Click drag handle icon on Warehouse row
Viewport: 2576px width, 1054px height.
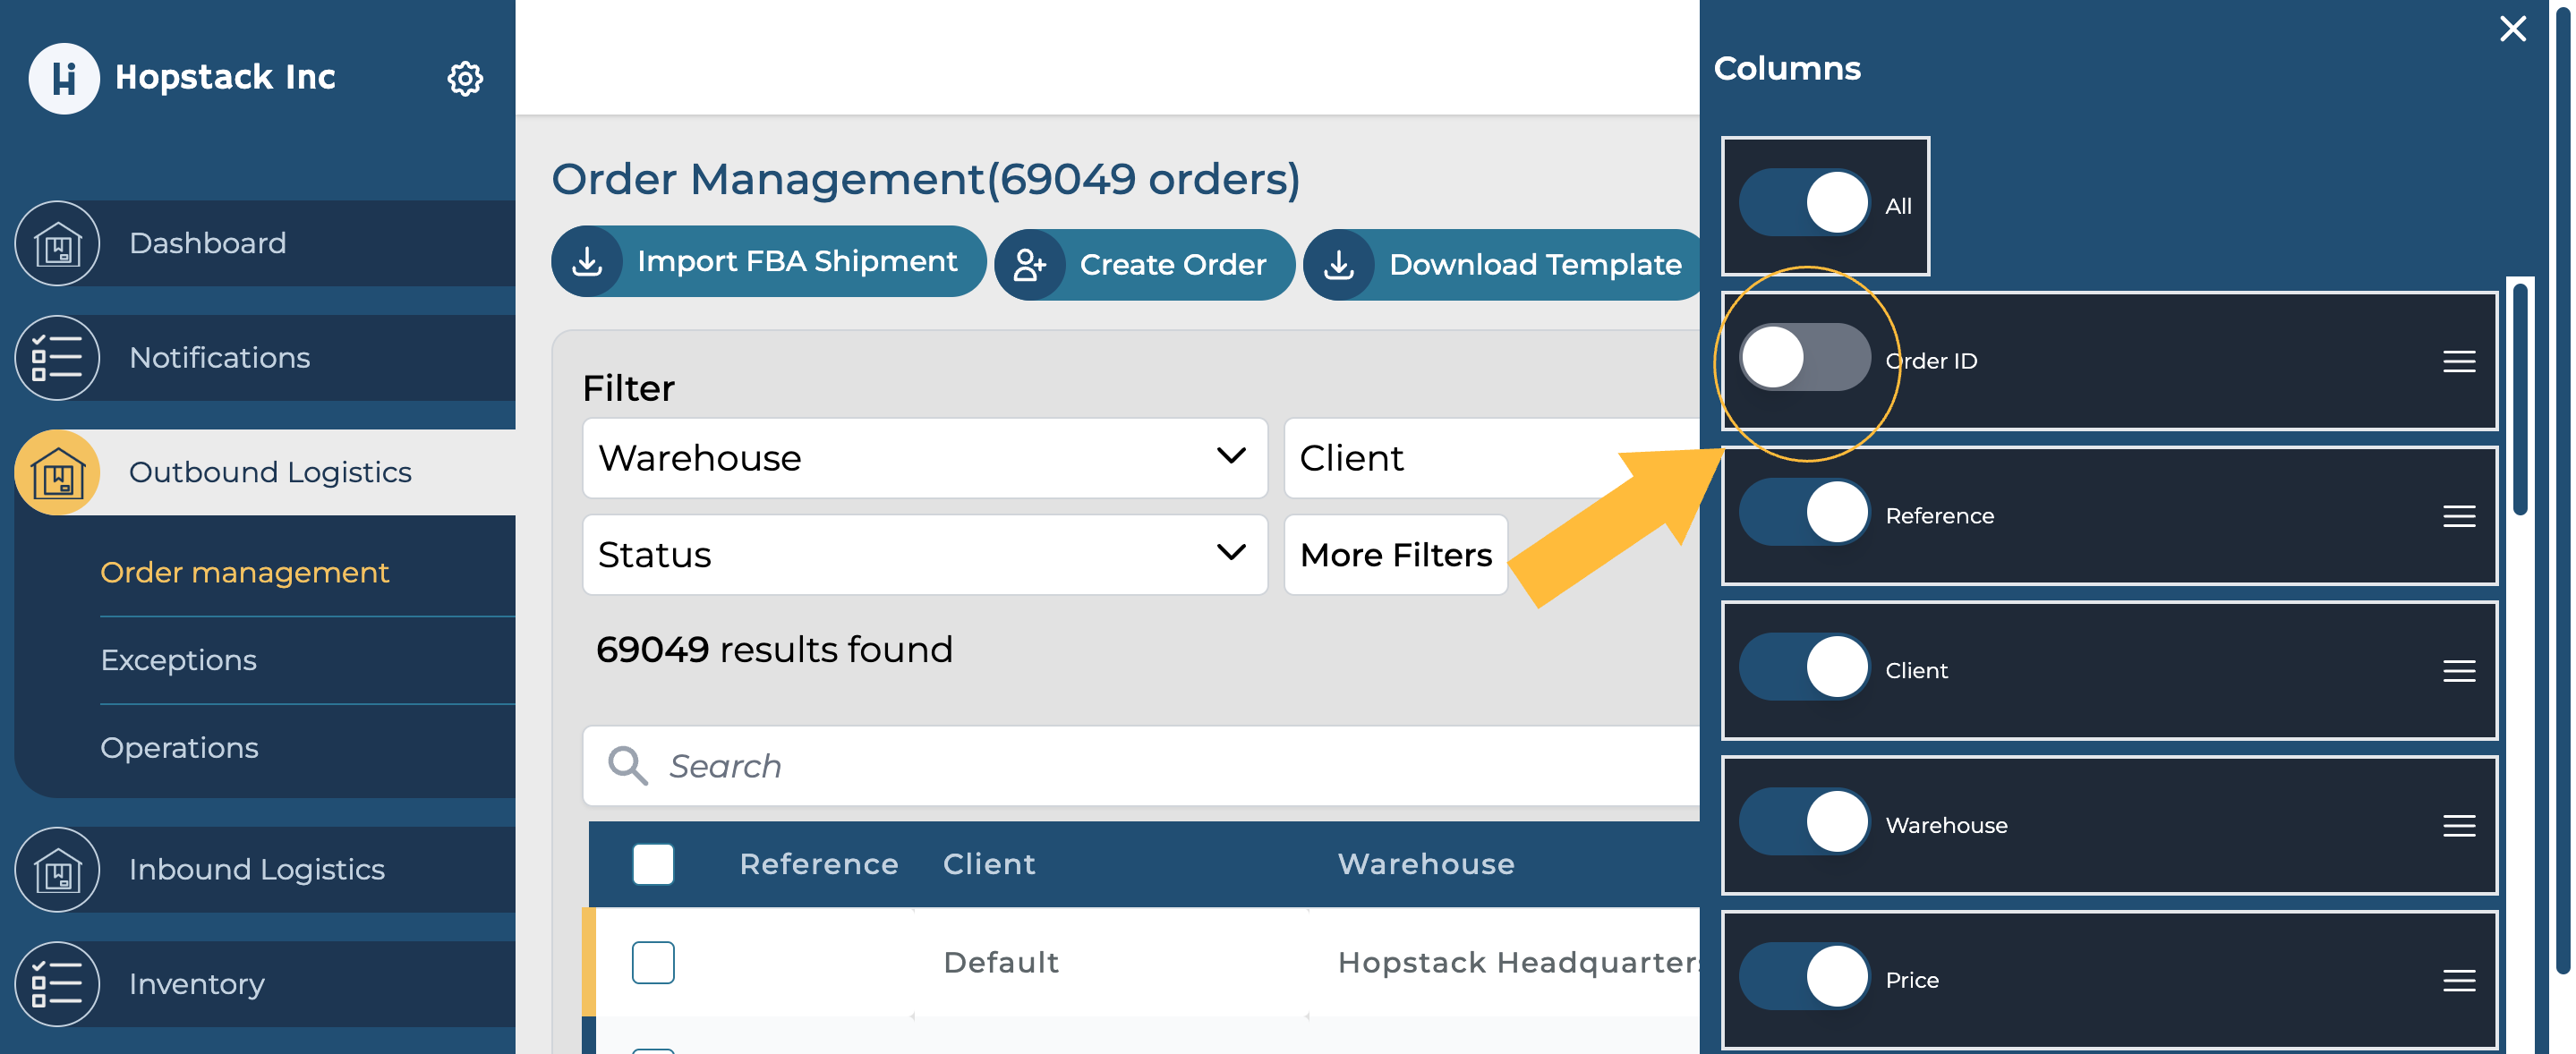tap(2458, 825)
